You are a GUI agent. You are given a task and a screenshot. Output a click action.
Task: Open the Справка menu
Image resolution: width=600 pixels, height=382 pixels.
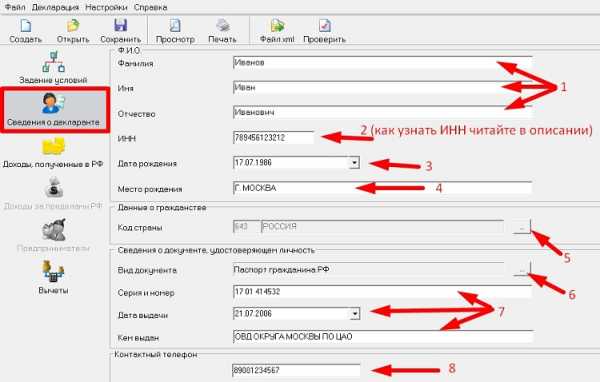pos(150,7)
